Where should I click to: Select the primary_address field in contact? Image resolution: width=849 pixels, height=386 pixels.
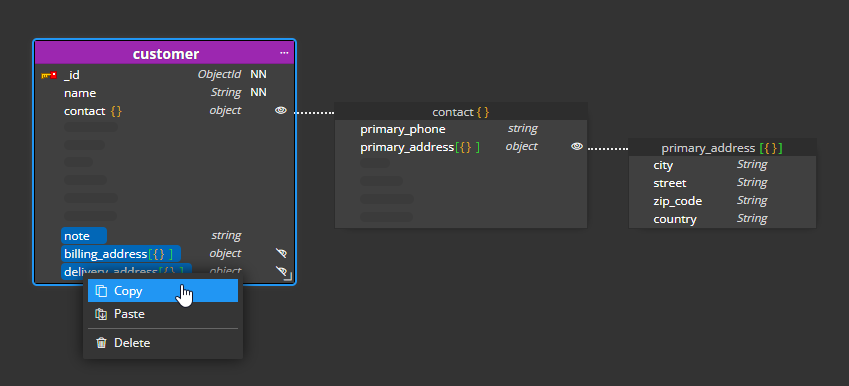pos(461,147)
